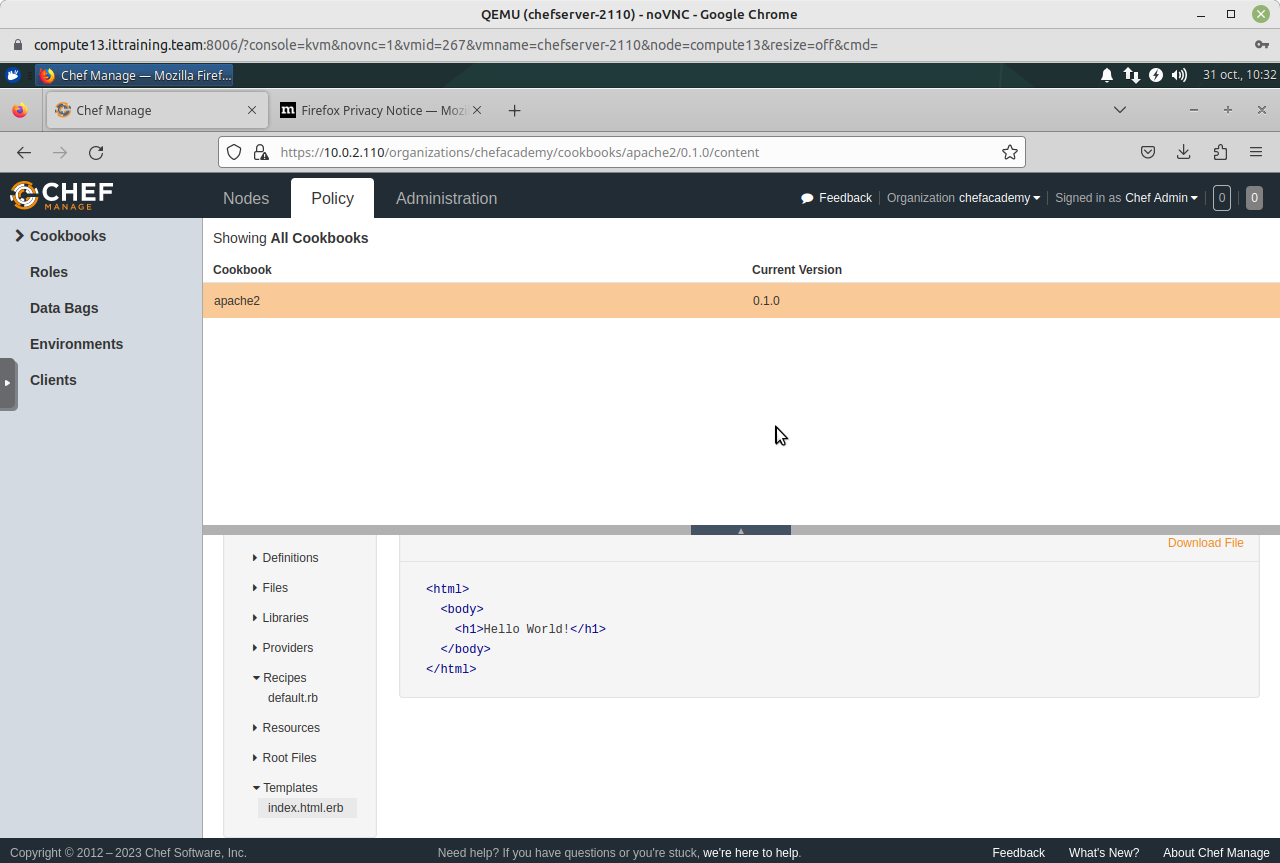Image resolution: width=1280 pixels, height=863 pixels.
Task: Click the Chef Manage logo
Action: pyautogui.click(x=62, y=195)
